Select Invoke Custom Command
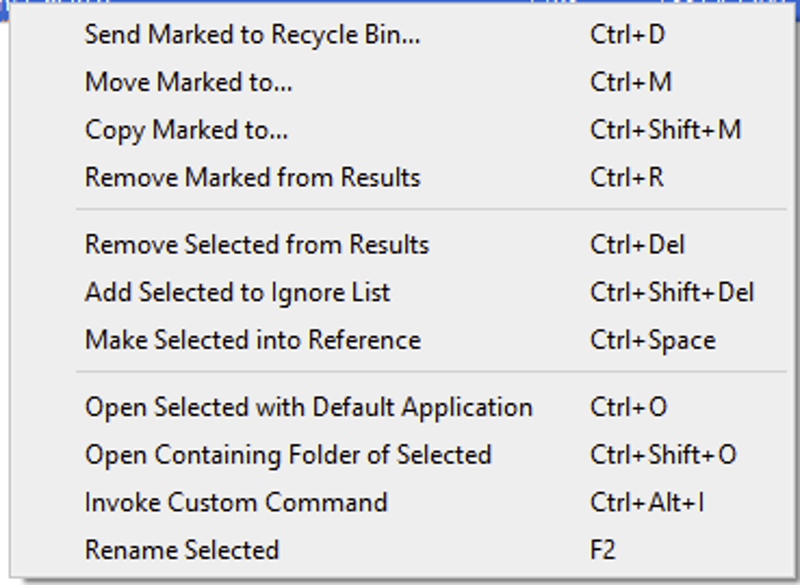 click(x=401, y=502)
